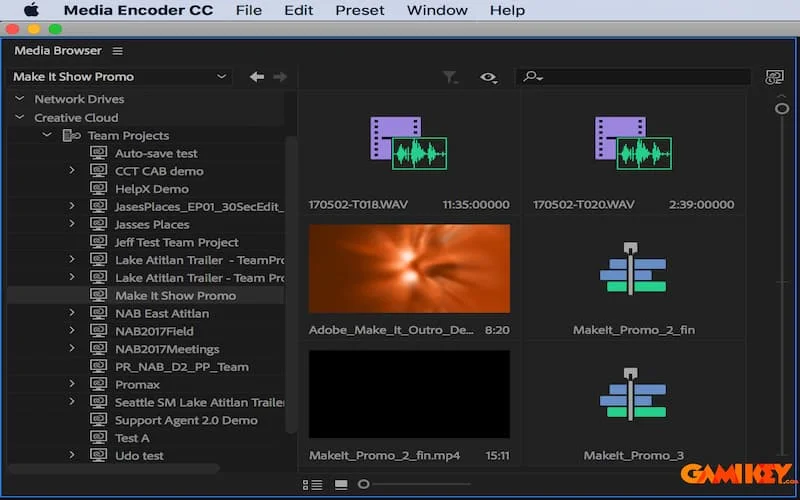Expand the NAB East Atitlan project

tap(72, 313)
